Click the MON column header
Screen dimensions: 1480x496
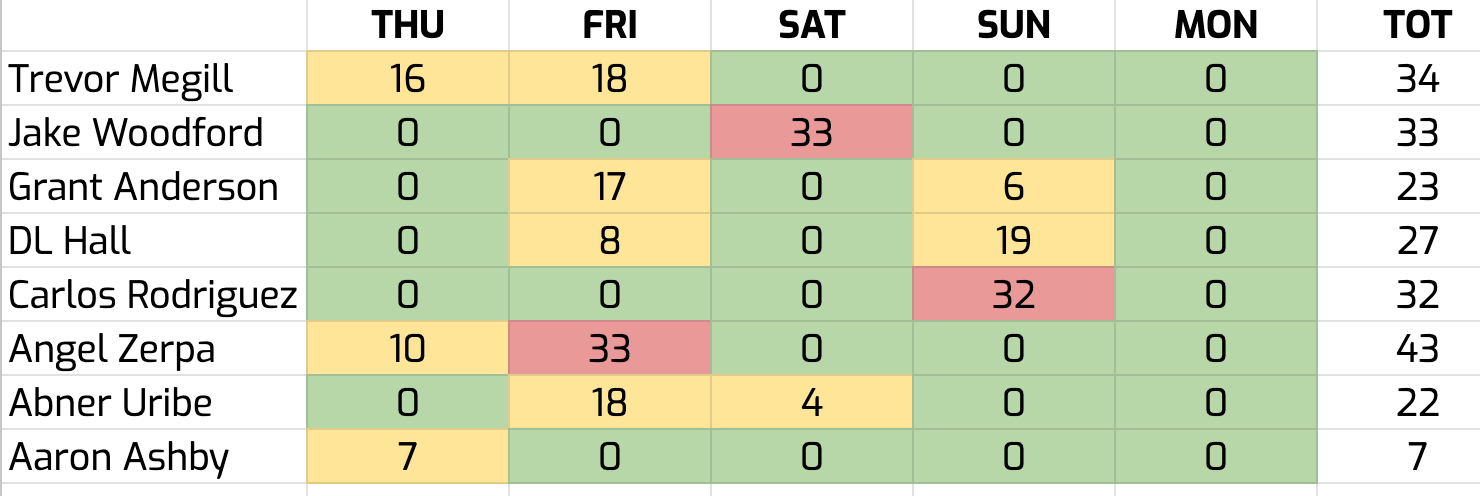pos(1215,25)
